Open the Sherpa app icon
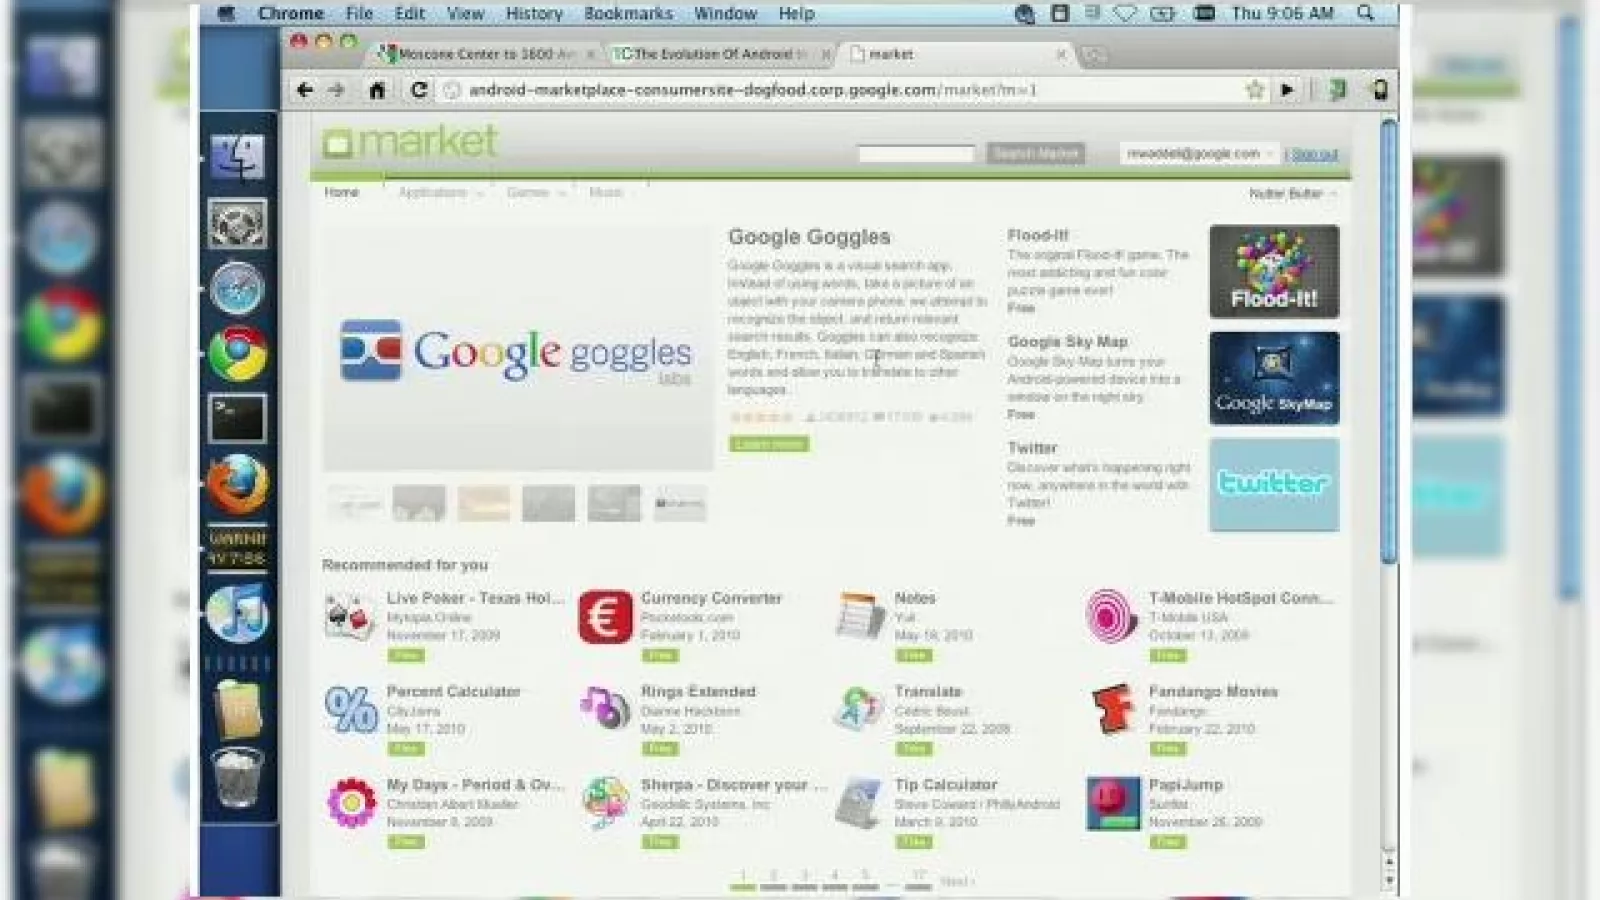The height and width of the screenshot is (900, 1600). pos(605,802)
